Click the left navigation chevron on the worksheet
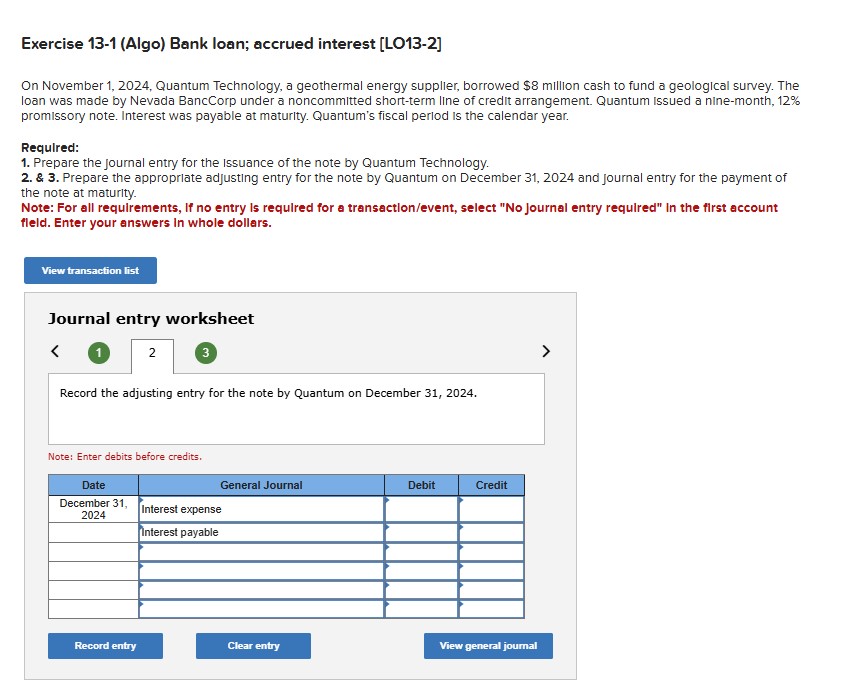This screenshot has width=842, height=680. coord(55,352)
